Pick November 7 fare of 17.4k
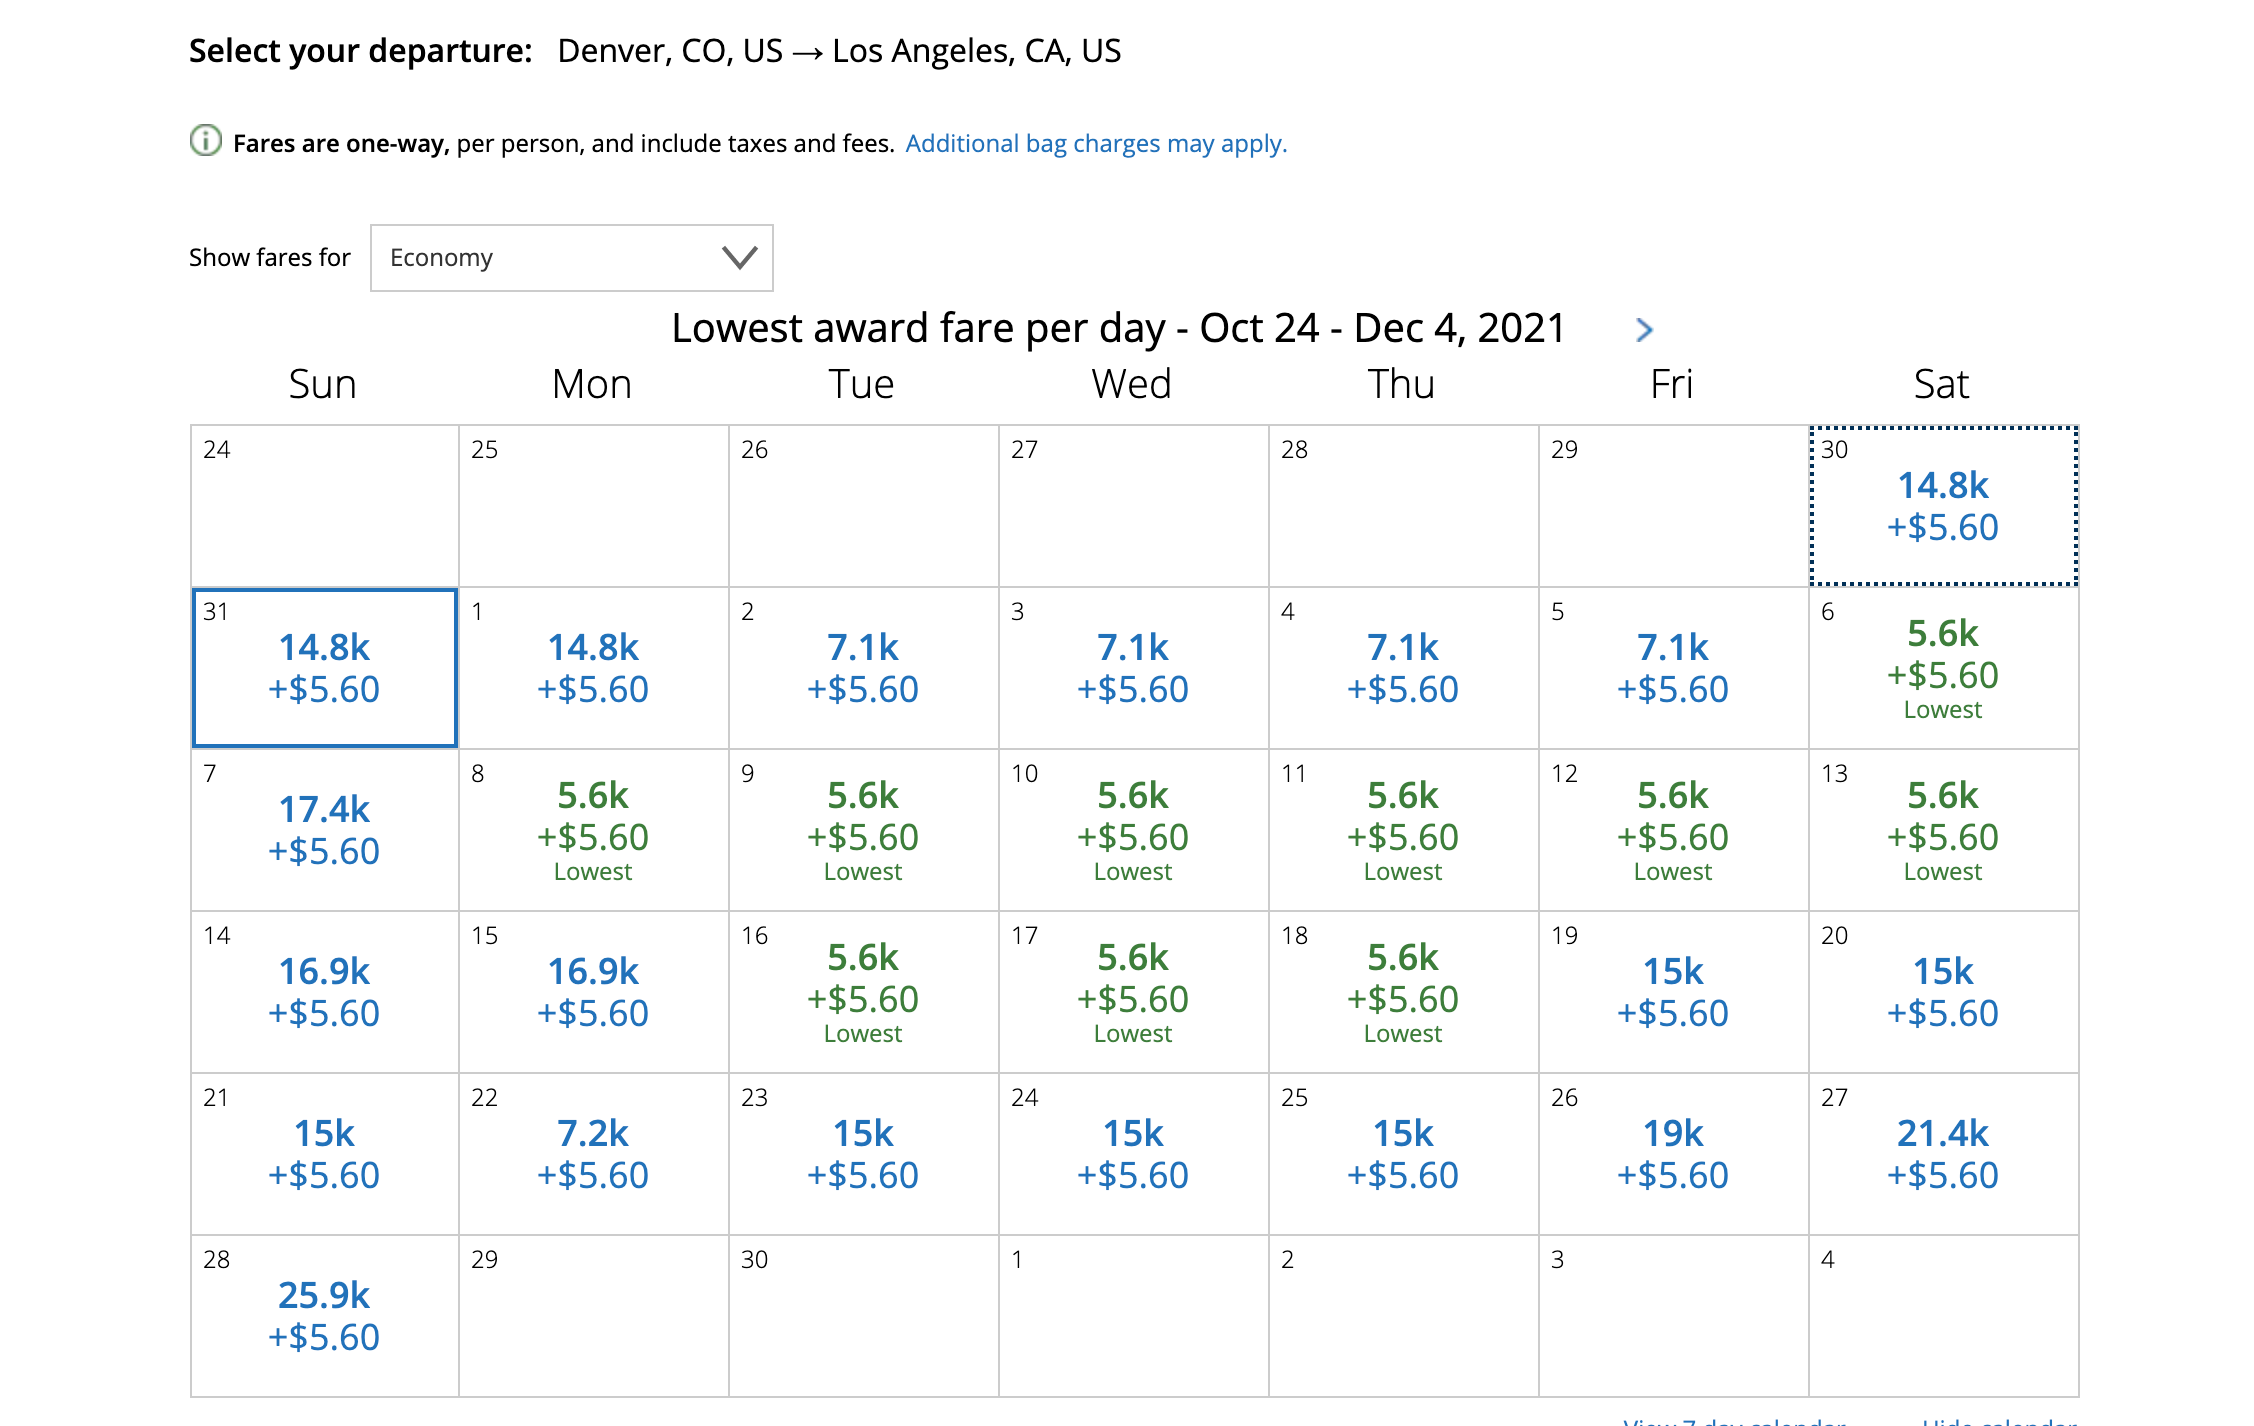This screenshot has height=1426, width=2254. coord(324,830)
